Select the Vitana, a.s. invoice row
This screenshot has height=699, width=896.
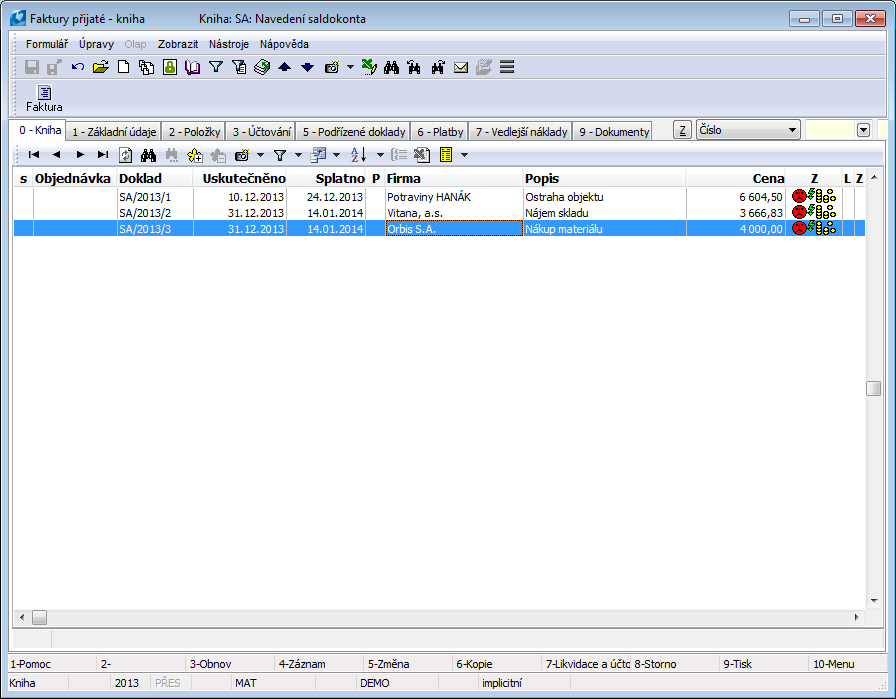point(417,213)
